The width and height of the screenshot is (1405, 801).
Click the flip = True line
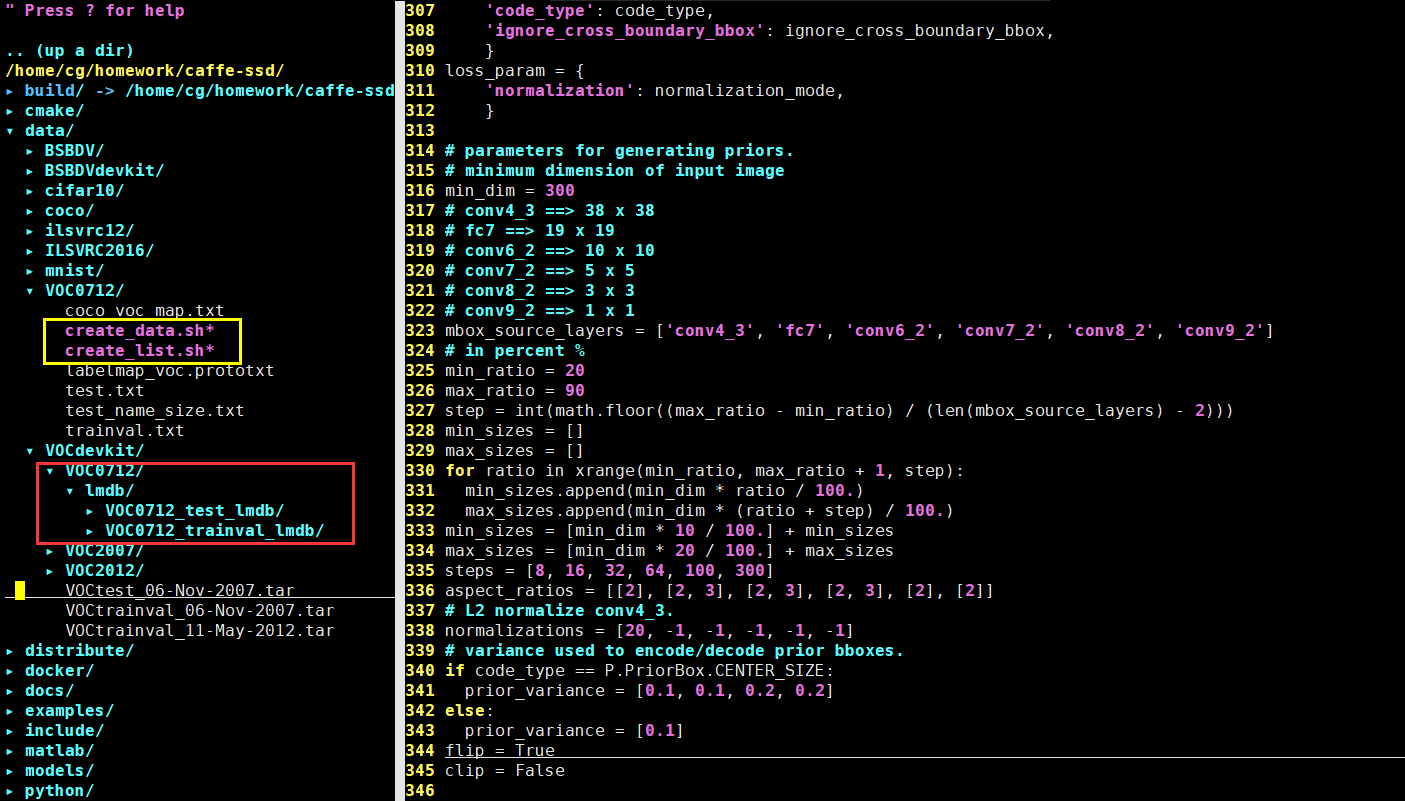500,751
